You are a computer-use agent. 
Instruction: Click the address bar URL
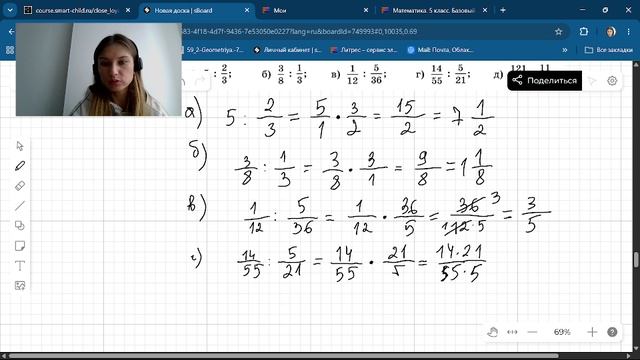pos(299,31)
